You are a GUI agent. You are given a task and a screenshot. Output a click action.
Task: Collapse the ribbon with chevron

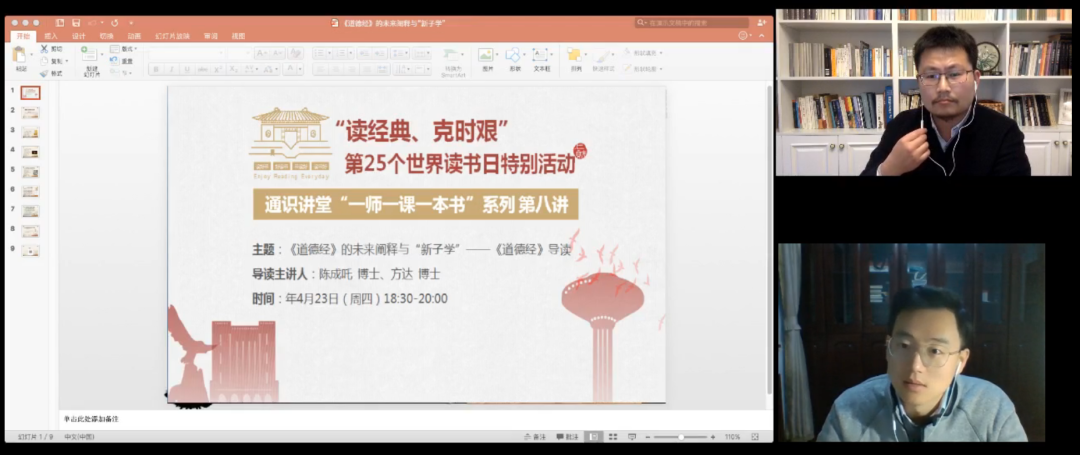coord(760,36)
